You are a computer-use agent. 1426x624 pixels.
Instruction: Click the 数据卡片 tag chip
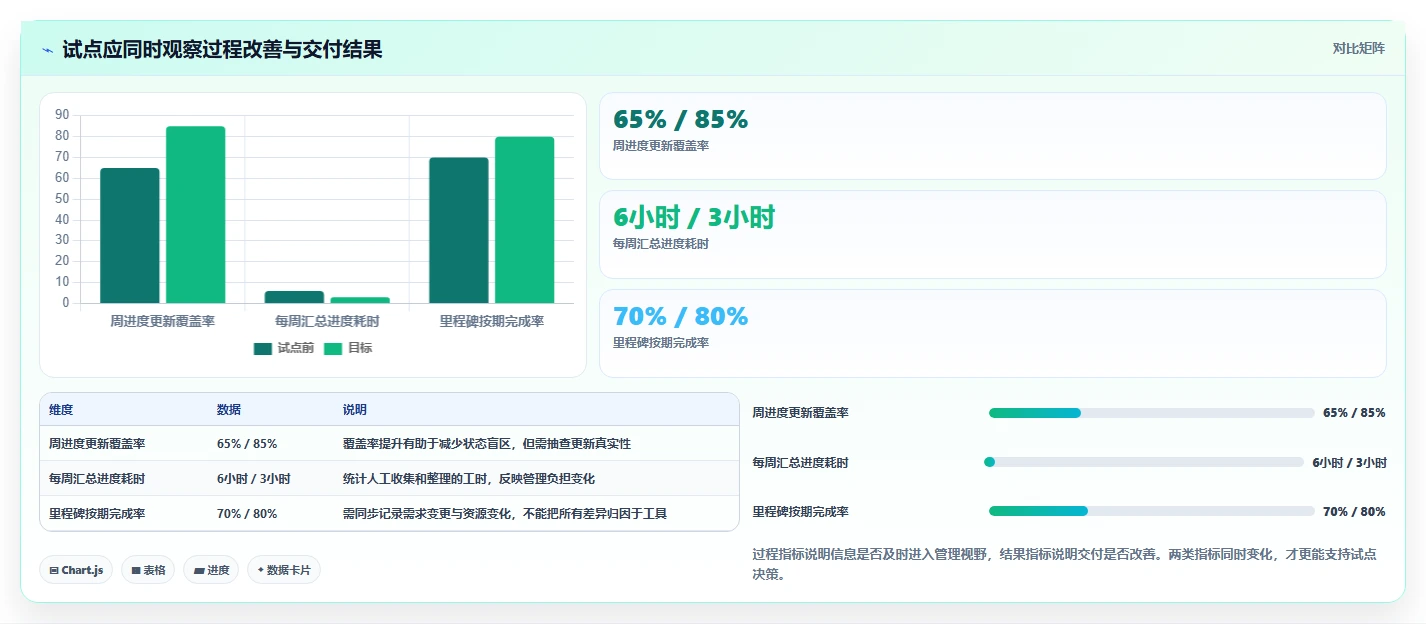click(284, 570)
